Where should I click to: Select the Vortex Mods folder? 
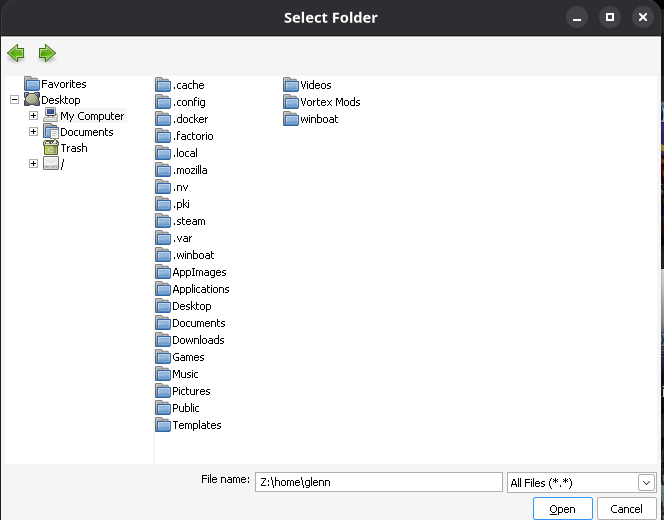point(329,102)
